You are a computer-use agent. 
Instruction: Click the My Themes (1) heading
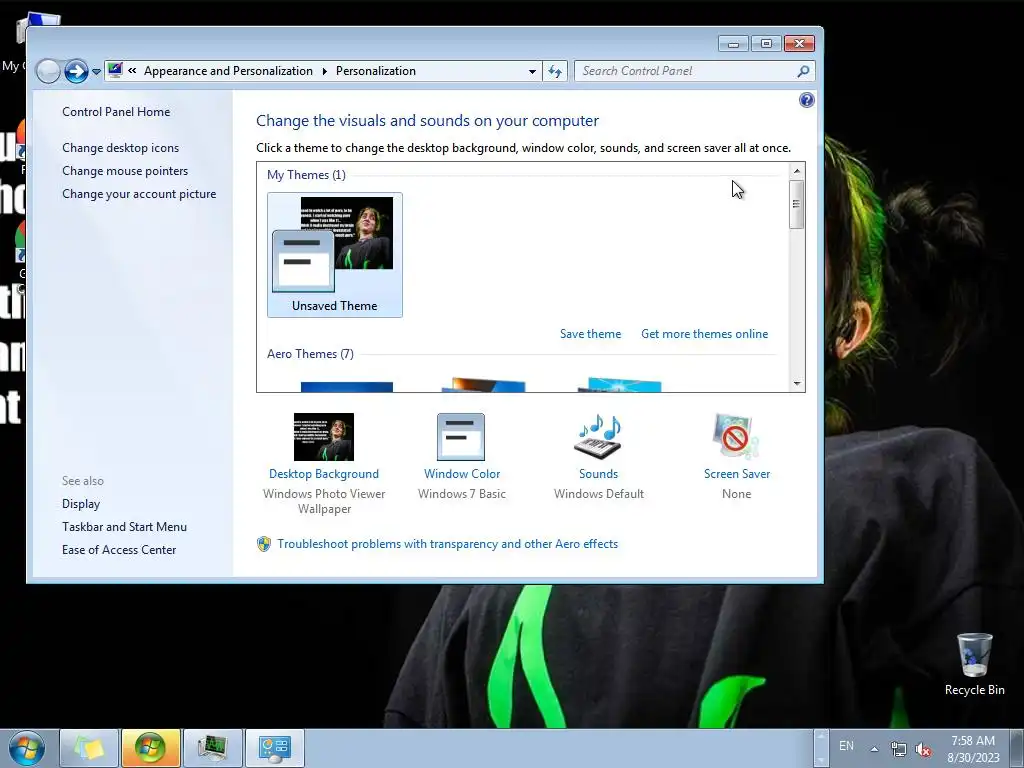[306, 174]
